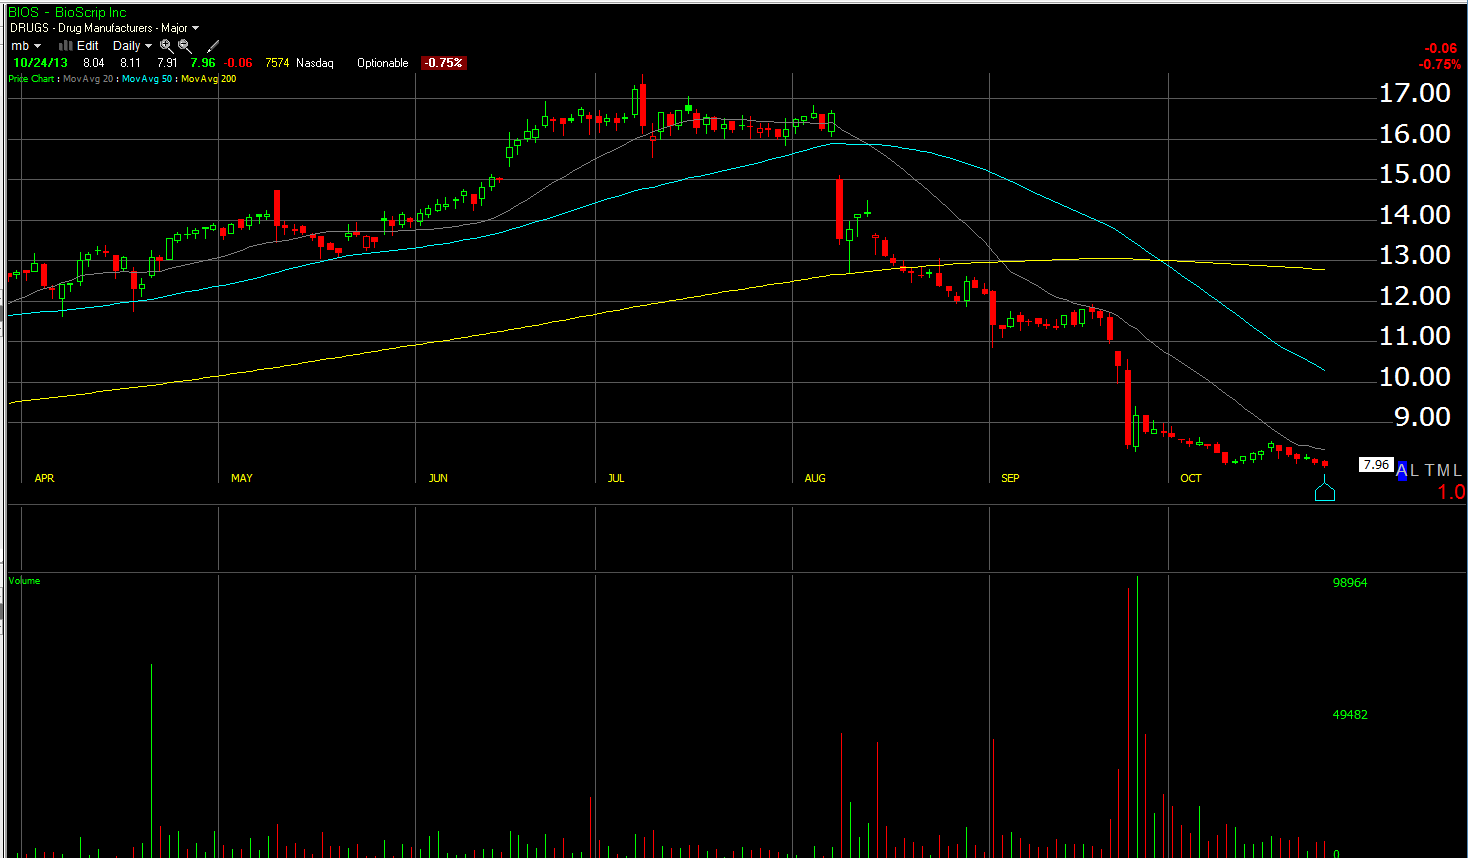
Task: Click the Volume pane label
Action: click(x=24, y=581)
